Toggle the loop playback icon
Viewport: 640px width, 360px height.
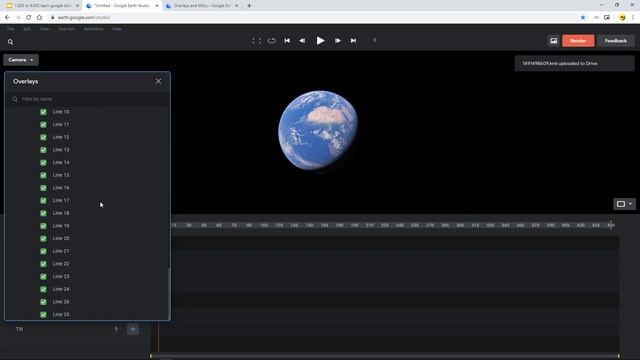tap(272, 41)
